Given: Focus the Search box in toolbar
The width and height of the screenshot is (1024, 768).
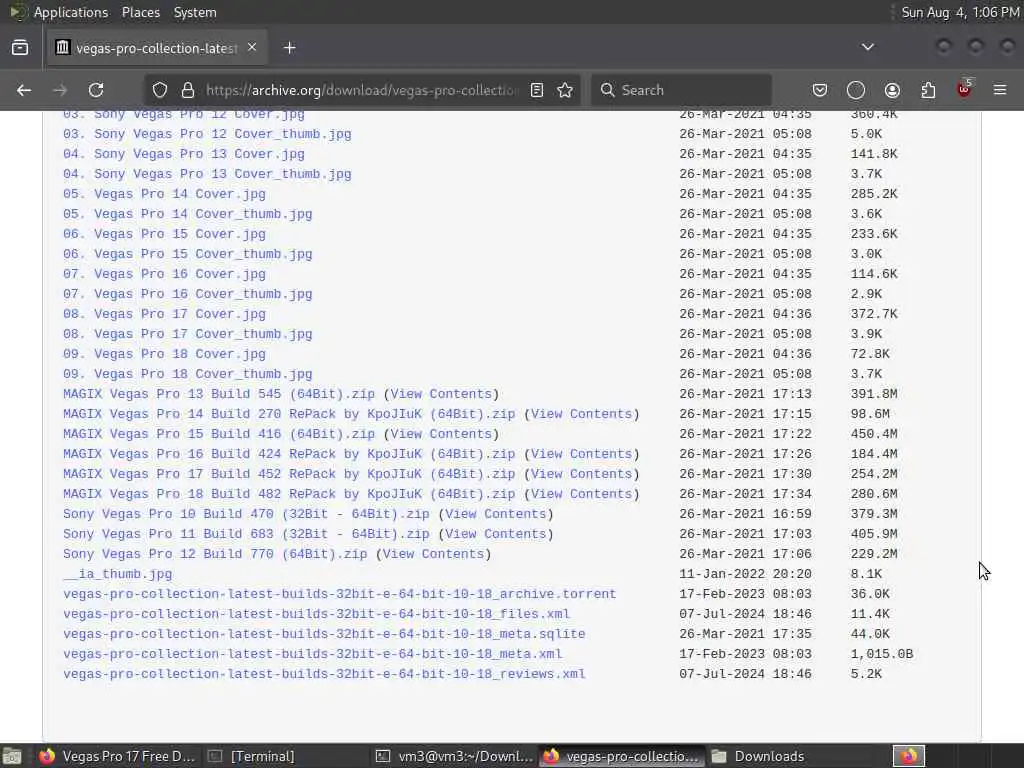Looking at the screenshot, I should tap(681, 90).
